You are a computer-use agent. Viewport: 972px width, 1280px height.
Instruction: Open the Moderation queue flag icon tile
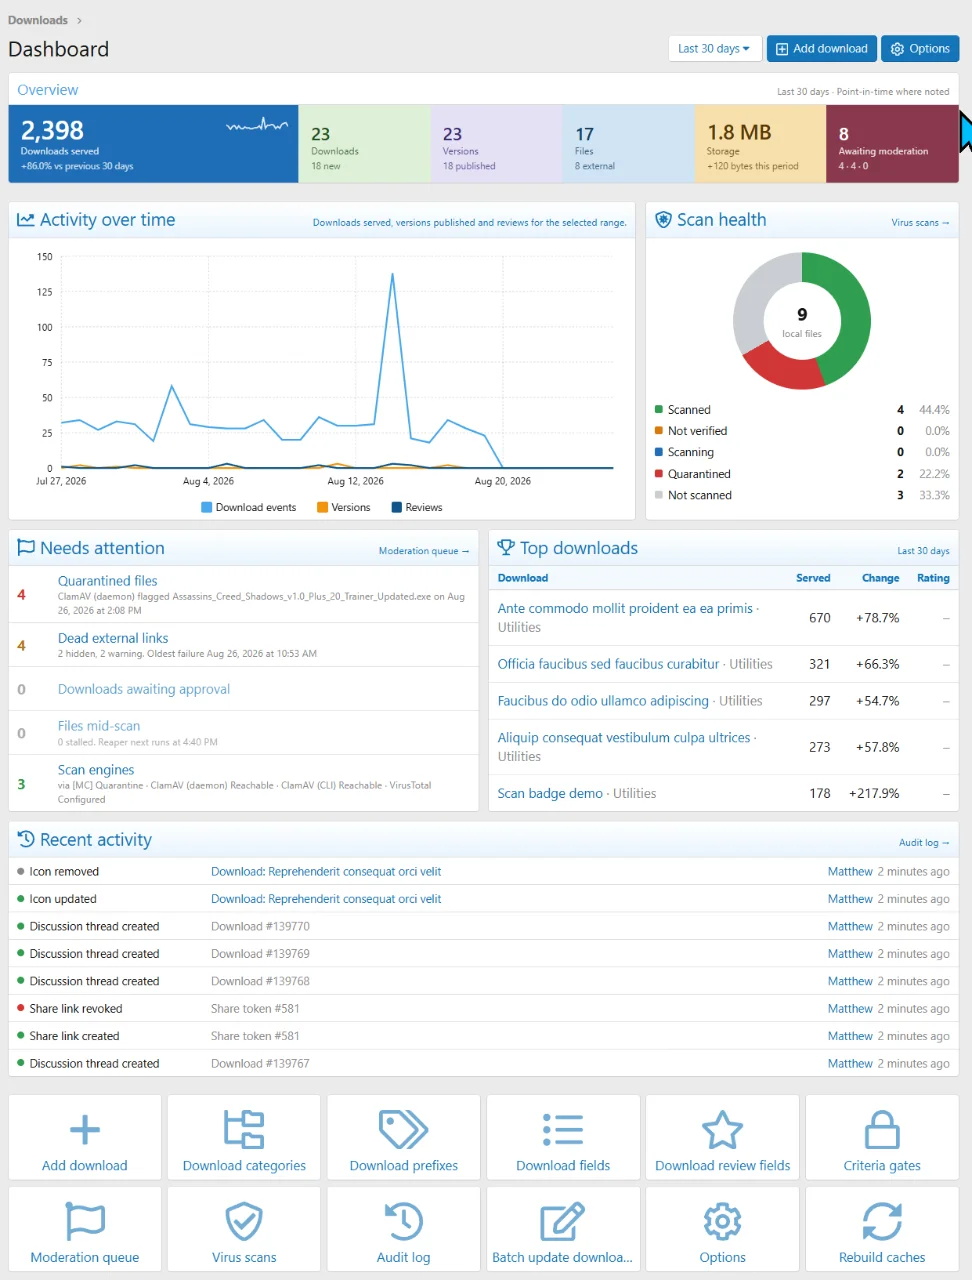[x=85, y=1230]
